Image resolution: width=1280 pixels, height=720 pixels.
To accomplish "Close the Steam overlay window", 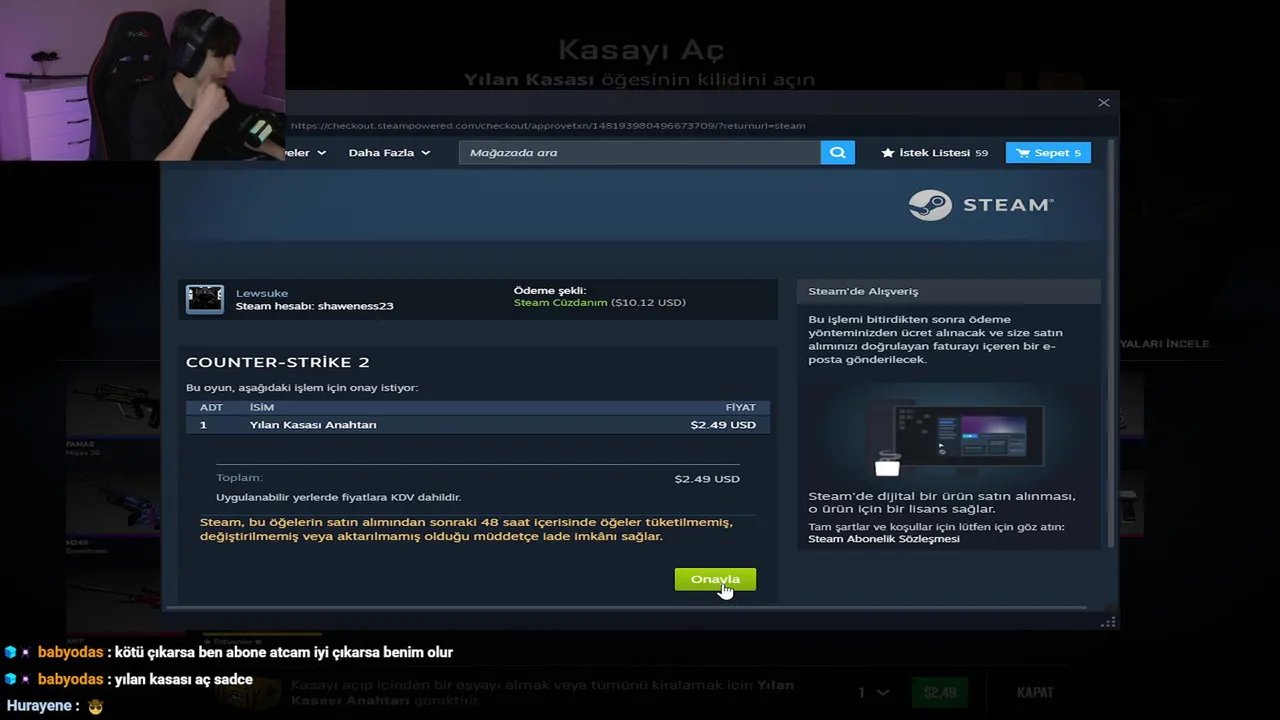I will pyautogui.click(x=1104, y=103).
